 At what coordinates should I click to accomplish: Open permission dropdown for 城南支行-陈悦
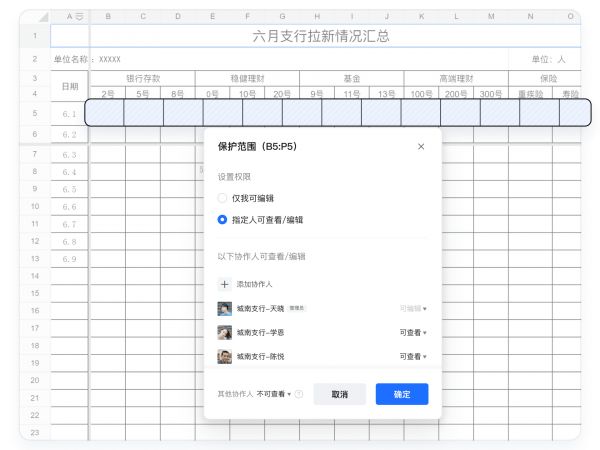click(413, 356)
